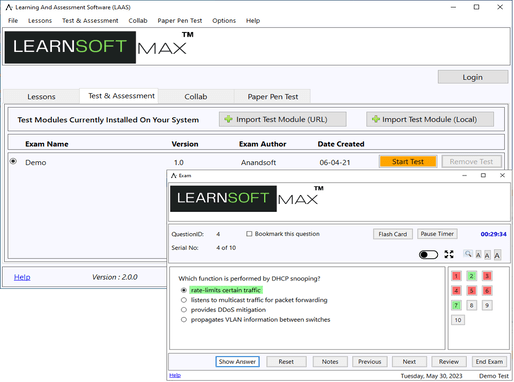Click the fullscreen expand icon in Exam window
Screen dimensions: 514x382
(449, 254)
